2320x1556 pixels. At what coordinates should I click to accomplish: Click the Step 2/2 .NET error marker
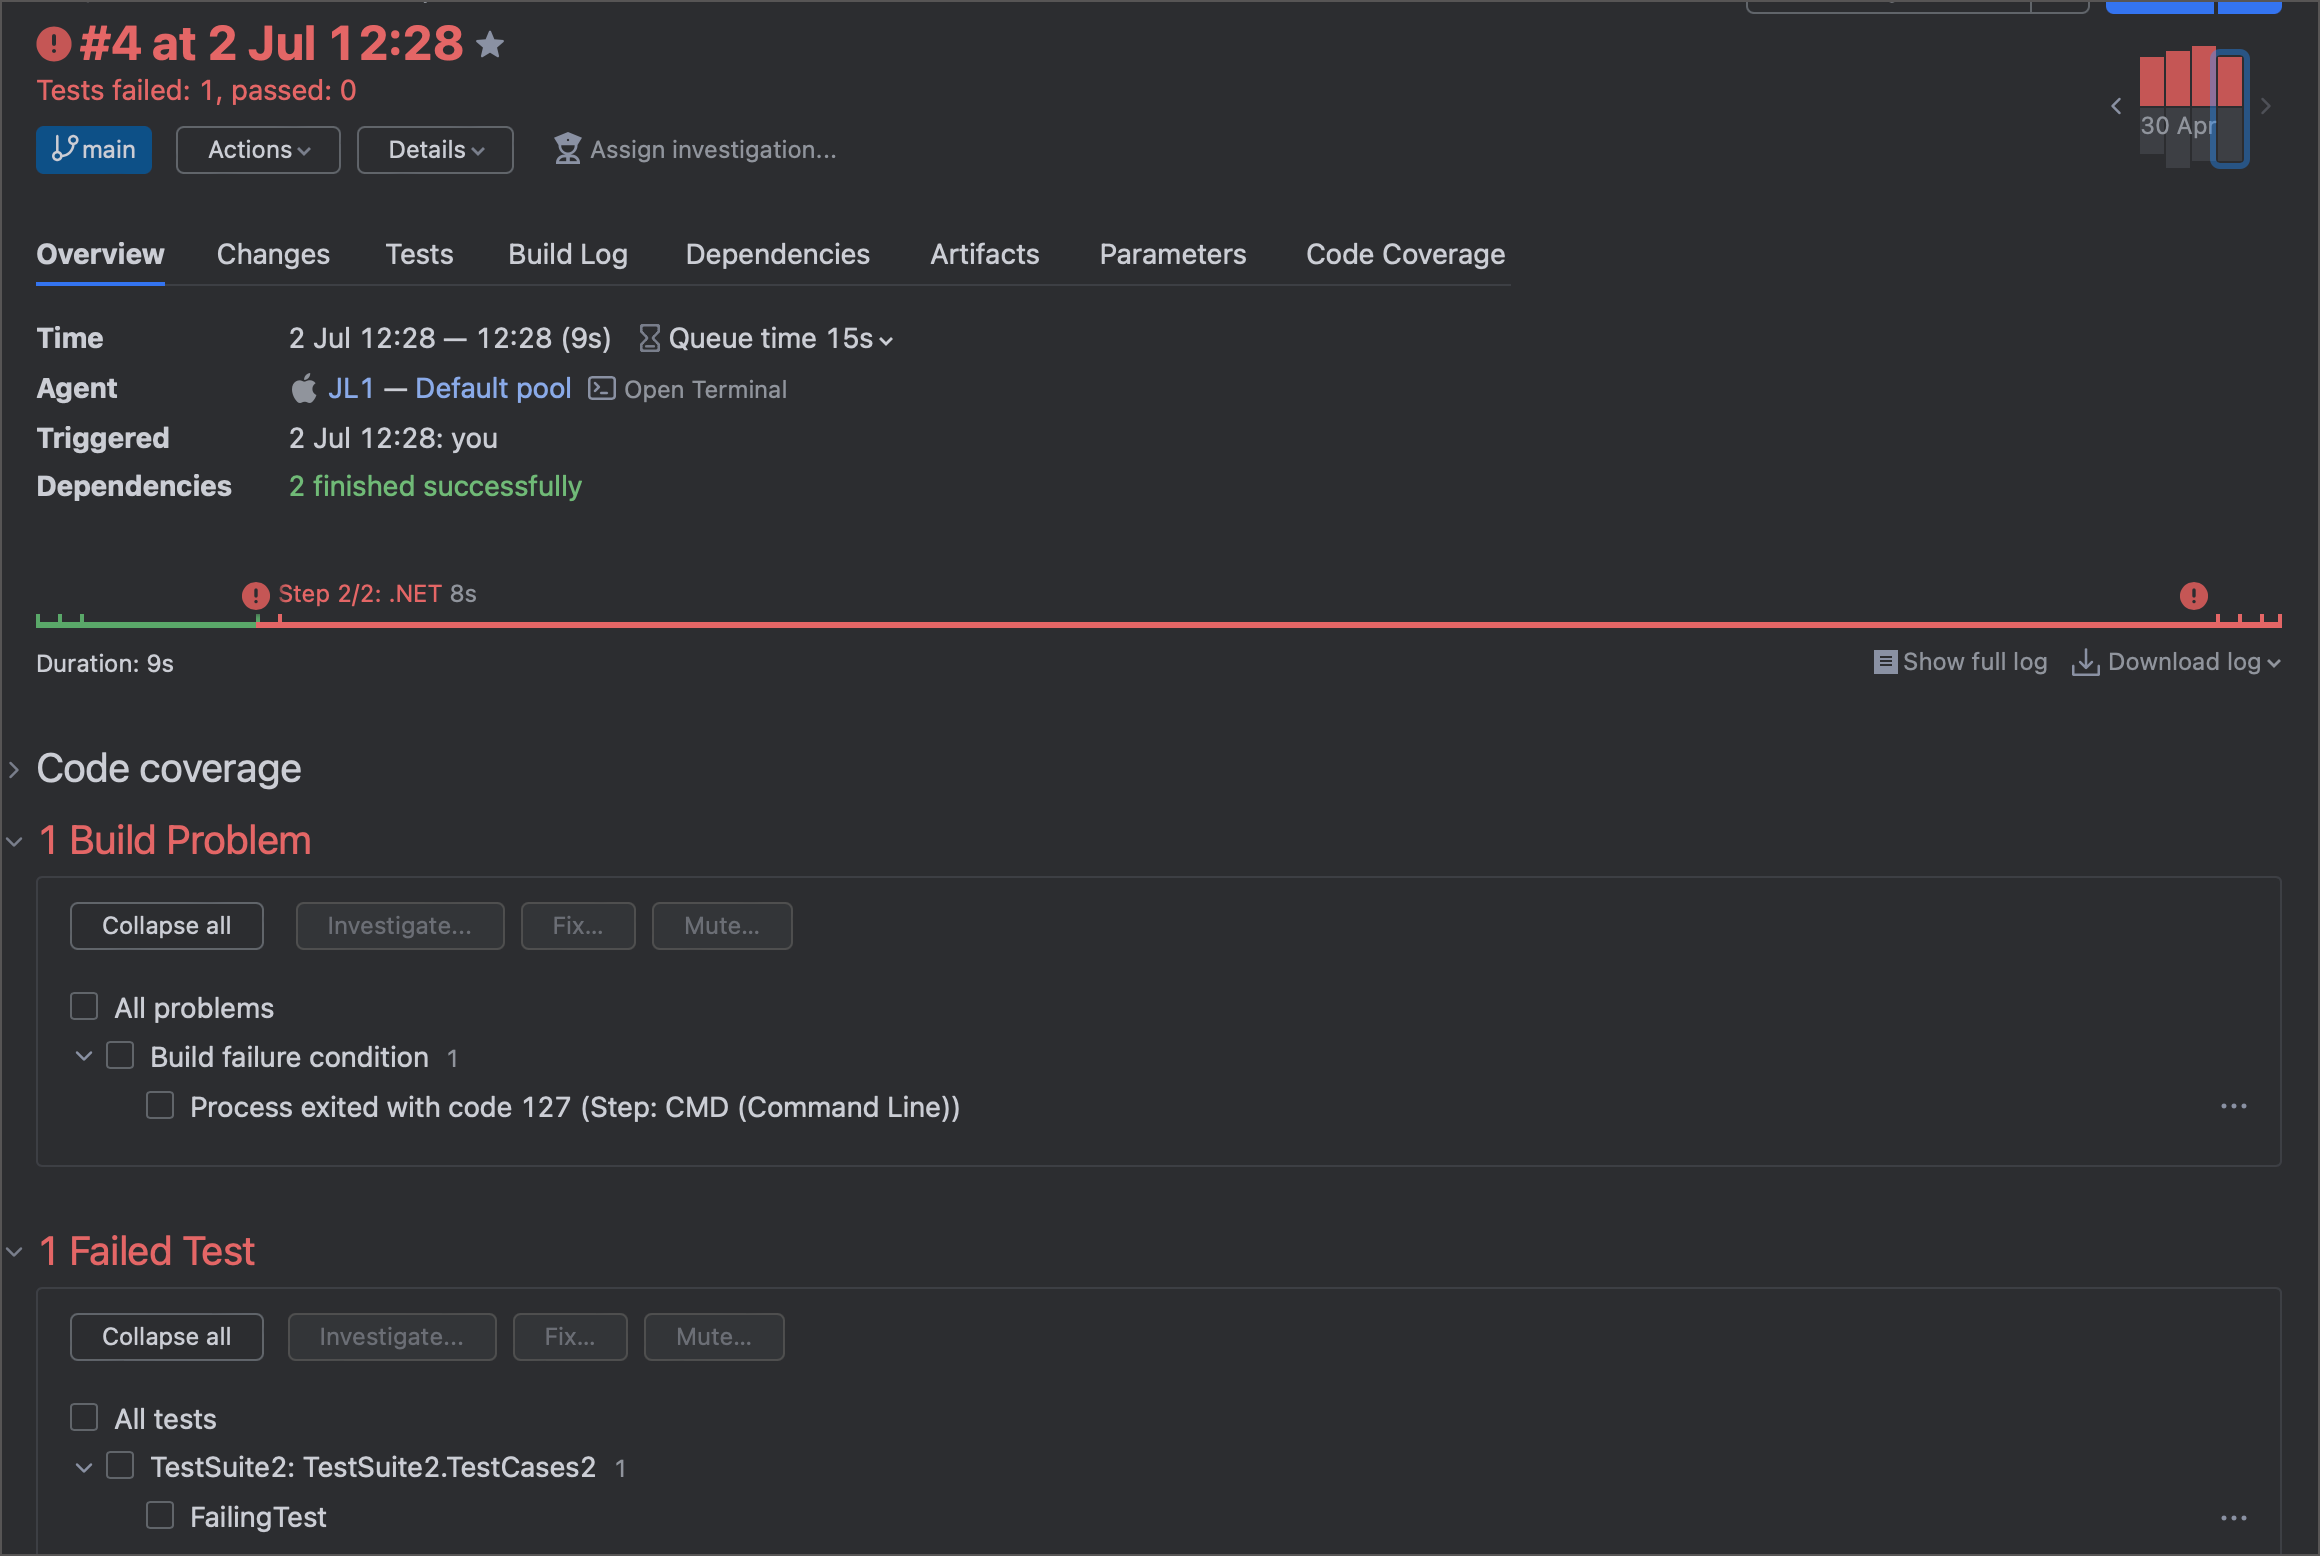256,596
